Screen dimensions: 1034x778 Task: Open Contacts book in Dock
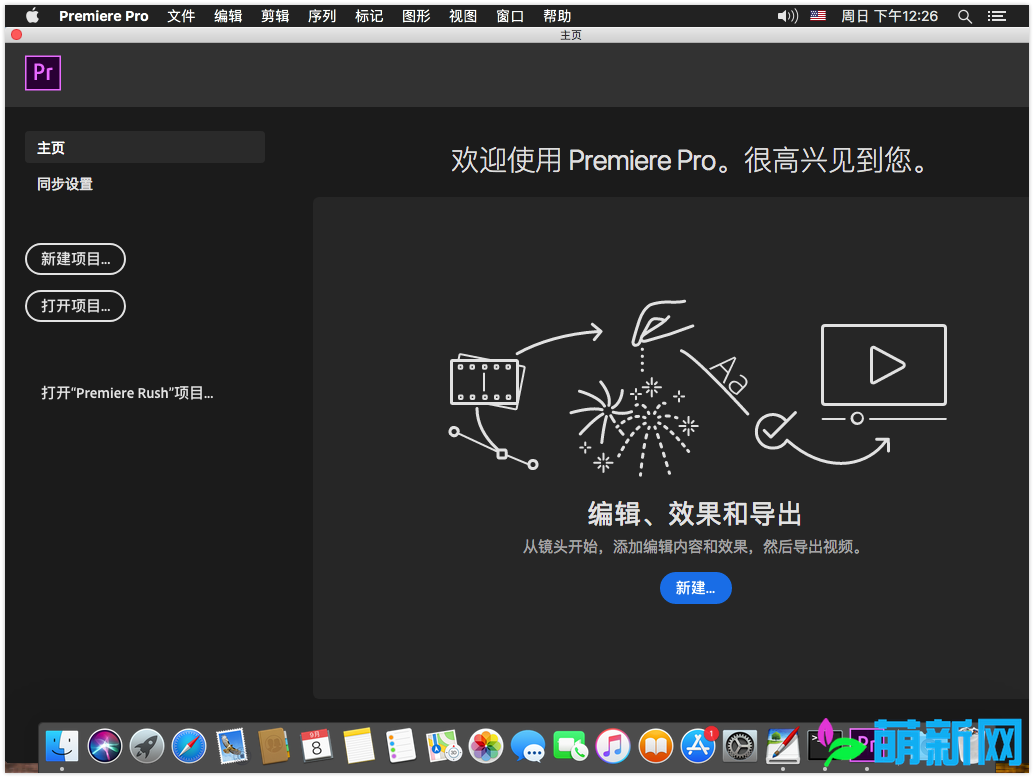[274, 746]
